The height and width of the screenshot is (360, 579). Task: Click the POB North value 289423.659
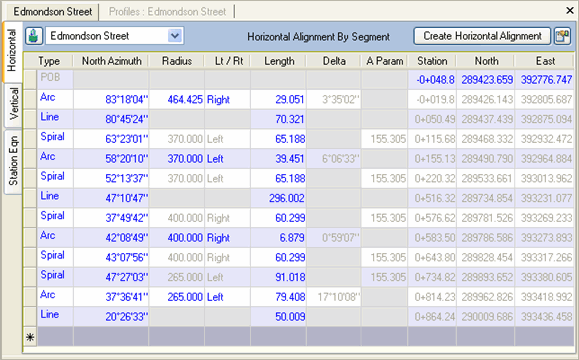[486, 79]
